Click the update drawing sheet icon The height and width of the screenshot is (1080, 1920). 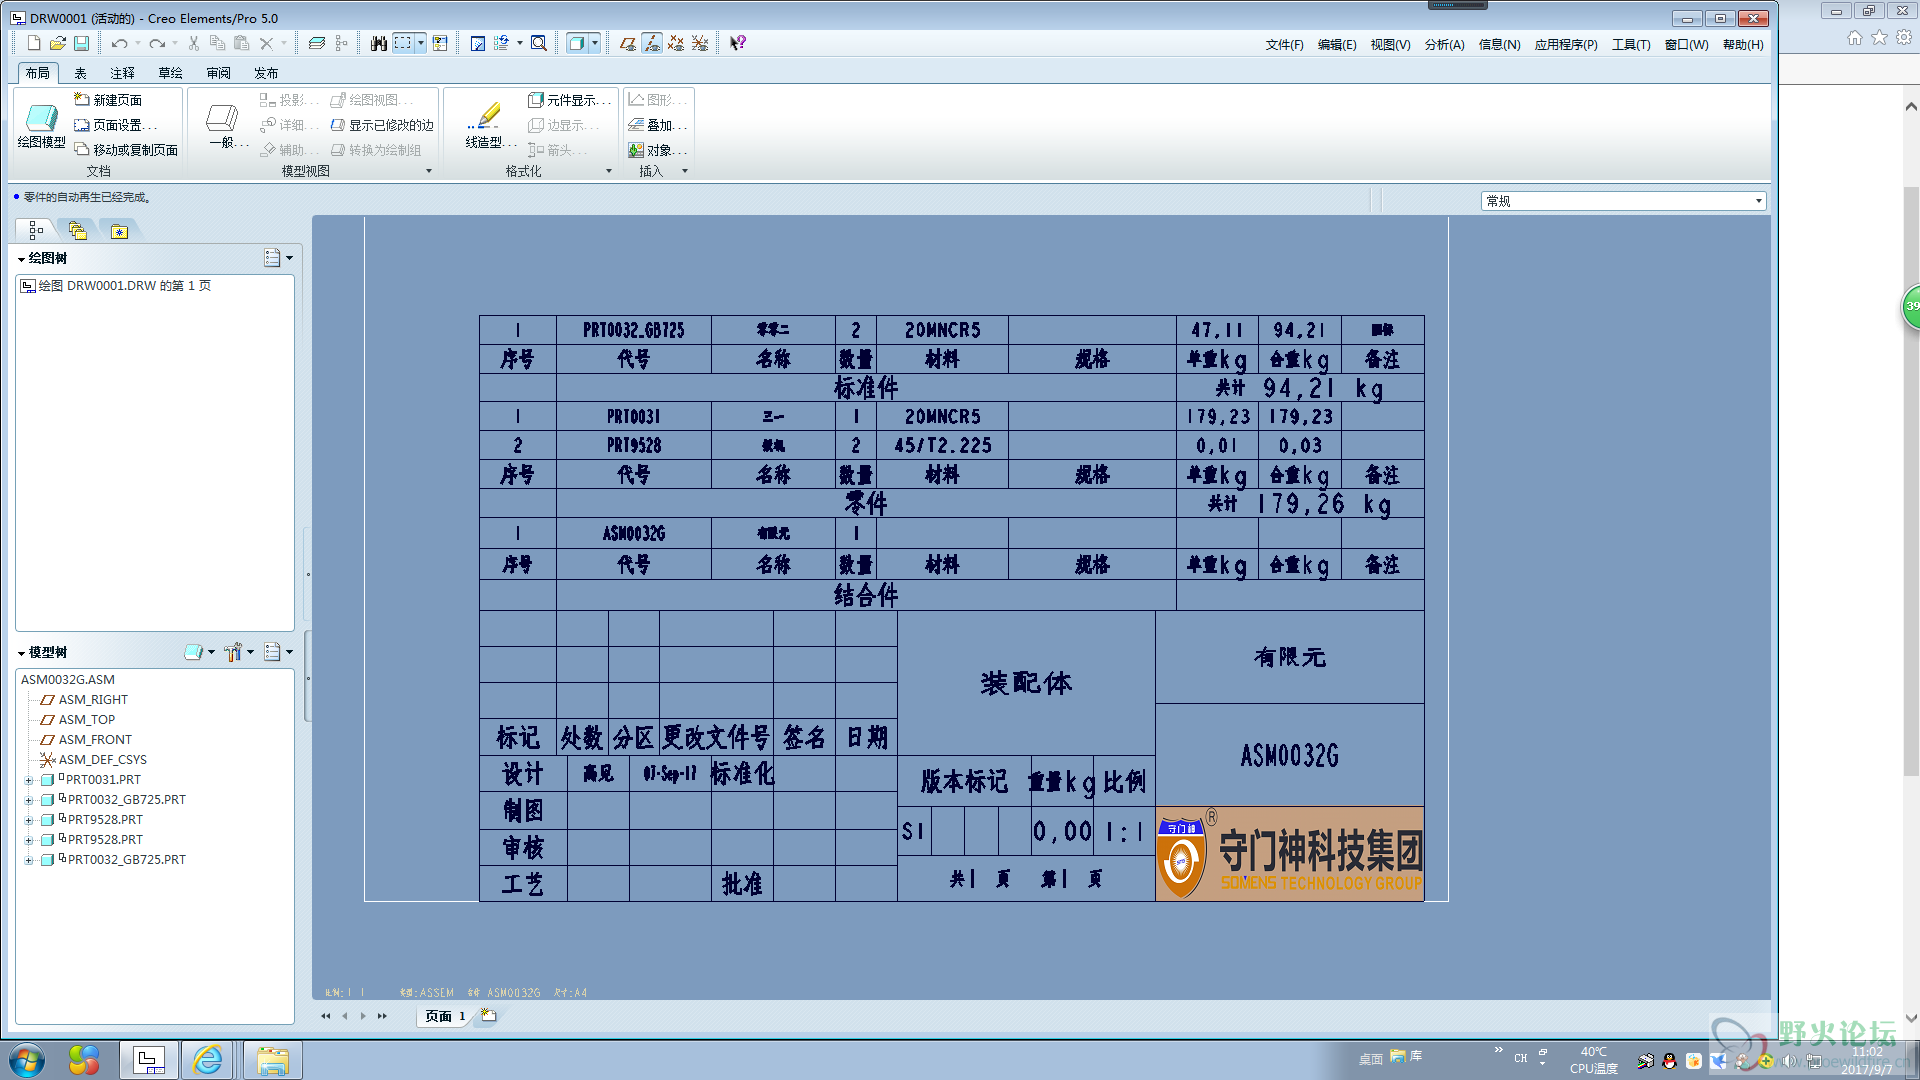coord(478,43)
